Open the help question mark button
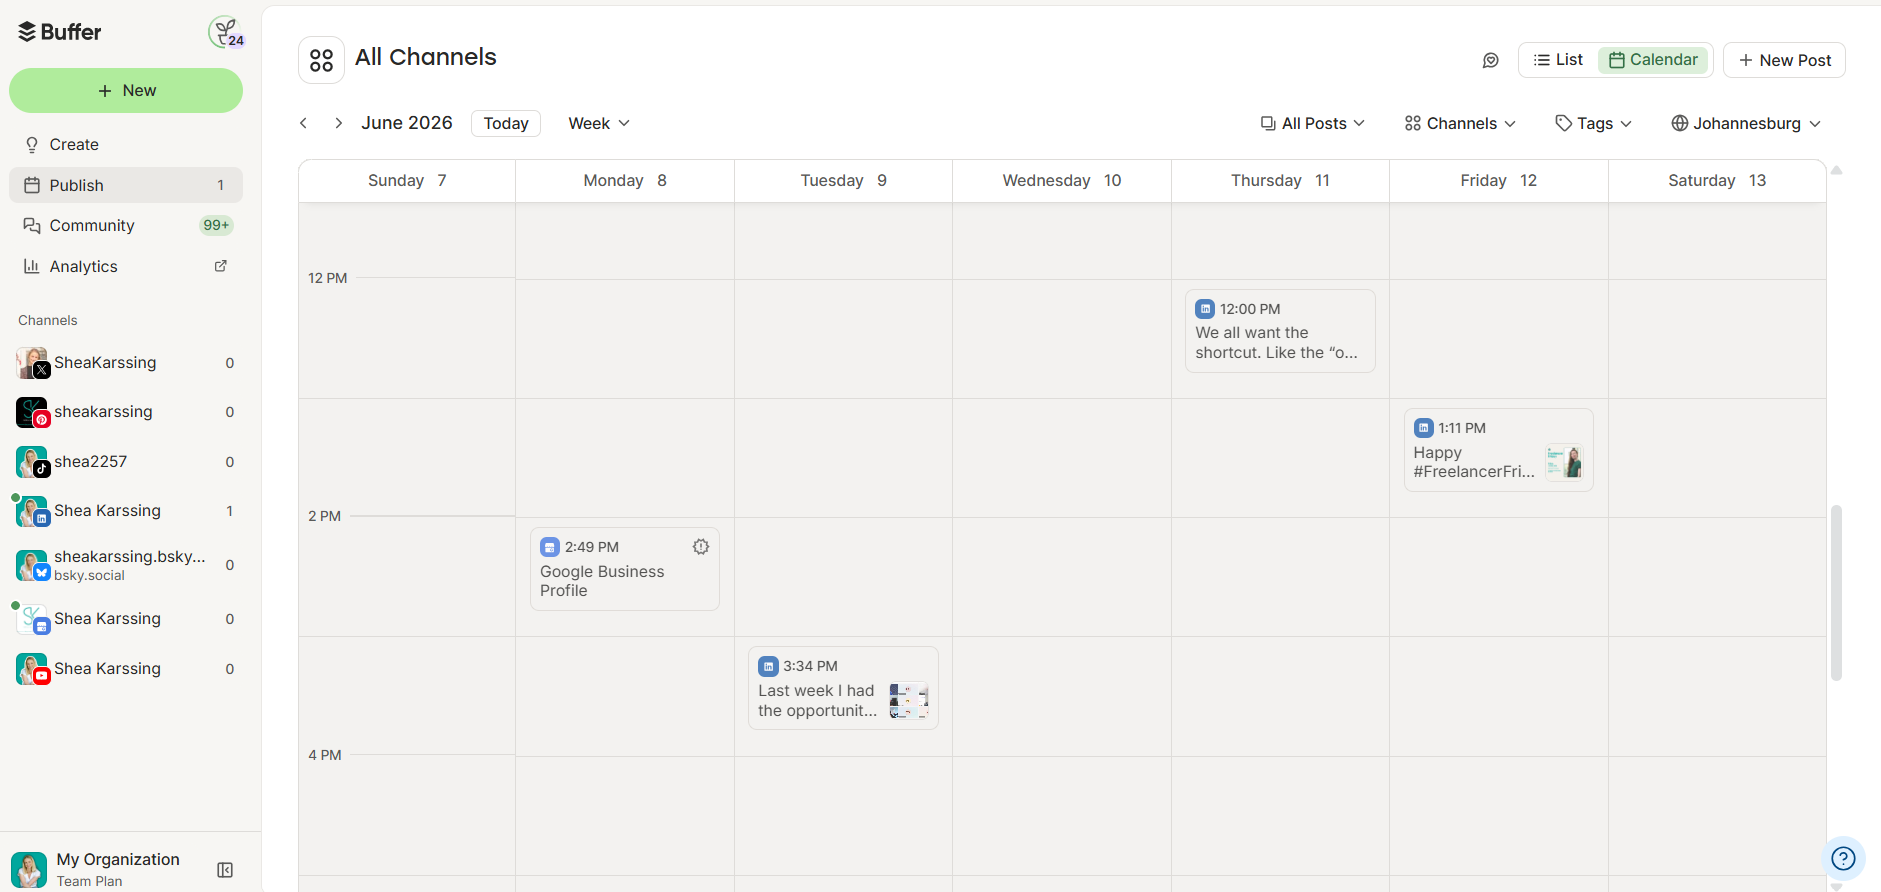 [1843, 858]
